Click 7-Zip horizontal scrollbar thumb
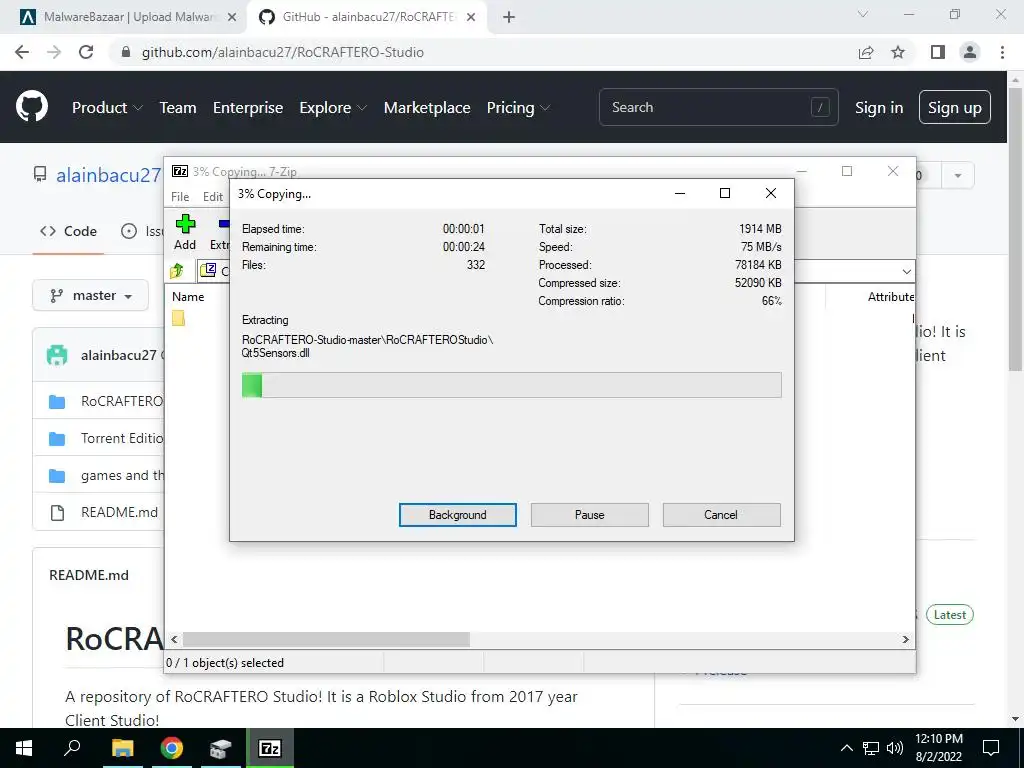The height and width of the screenshot is (768, 1024). tap(326, 639)
